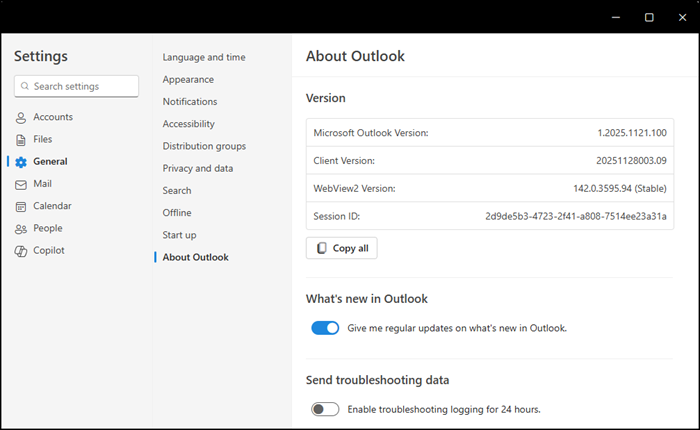Screen dimensions: 700x430
Task: Click WebView2 version 142.0.3595.94 (Stable)
Action: tap(620, 188)
